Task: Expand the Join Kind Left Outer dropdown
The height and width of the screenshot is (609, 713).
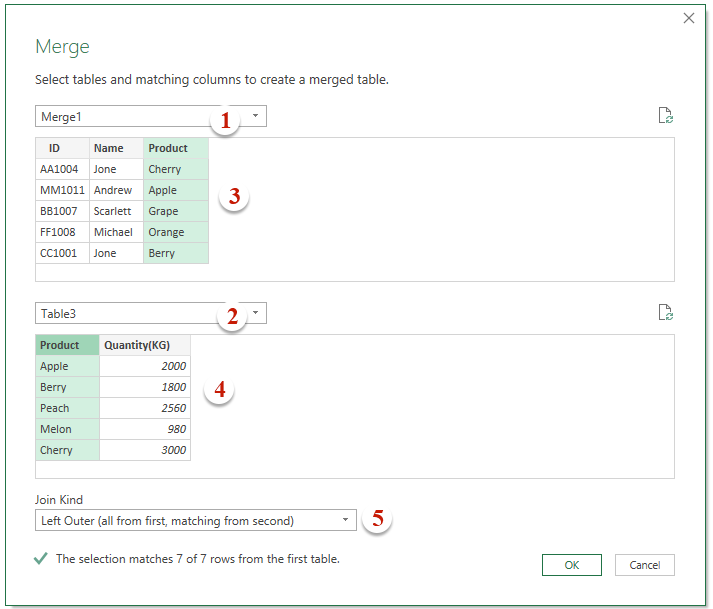Action: click(x=345, y=520)
